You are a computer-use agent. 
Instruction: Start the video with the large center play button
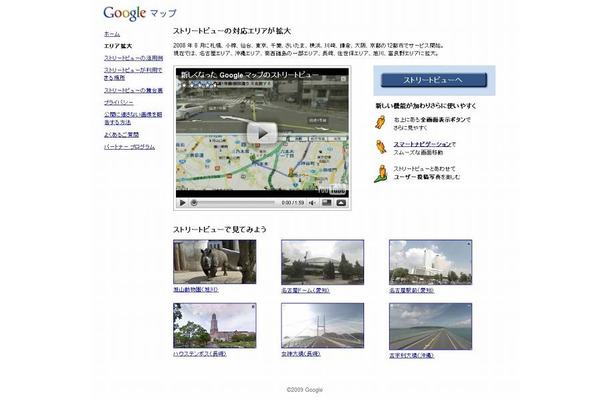[262, 133]
